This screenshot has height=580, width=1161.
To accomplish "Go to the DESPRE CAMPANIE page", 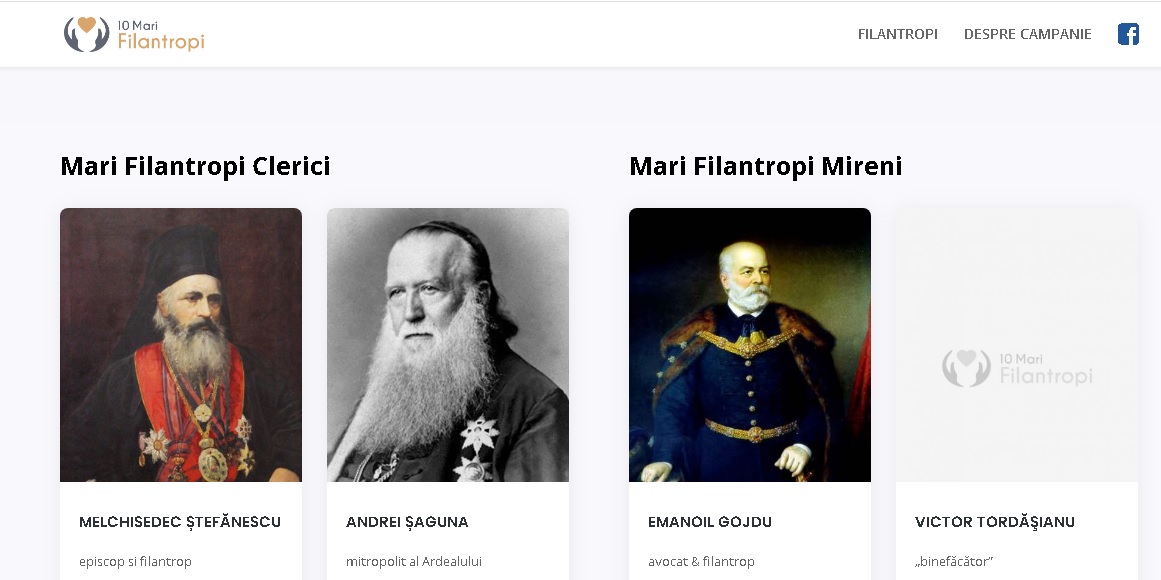I will click(x=1027, y=34).
